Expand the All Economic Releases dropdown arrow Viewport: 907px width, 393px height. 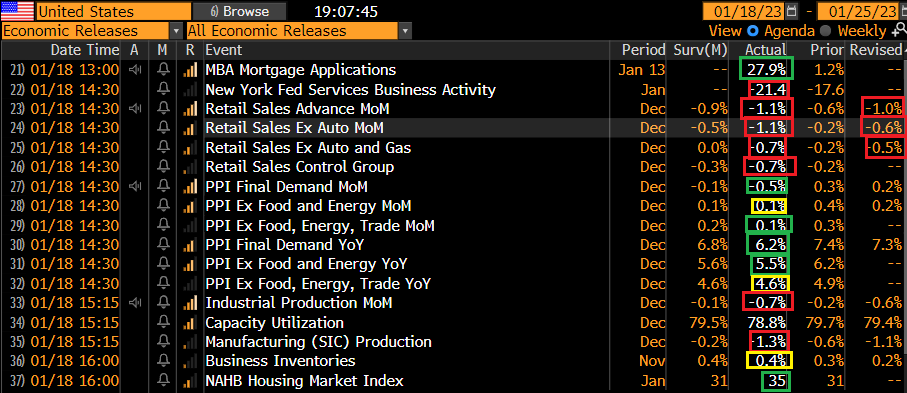405,31
